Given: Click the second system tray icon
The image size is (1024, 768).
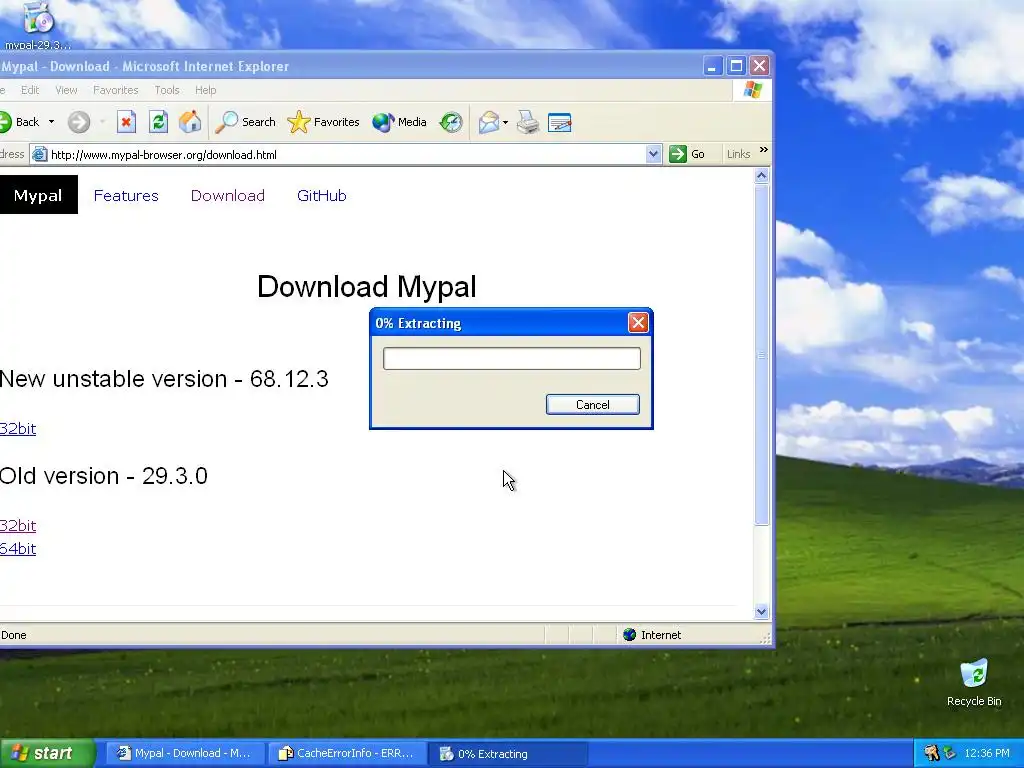Looking at the screenshot, I should click(x=950, y=753).
